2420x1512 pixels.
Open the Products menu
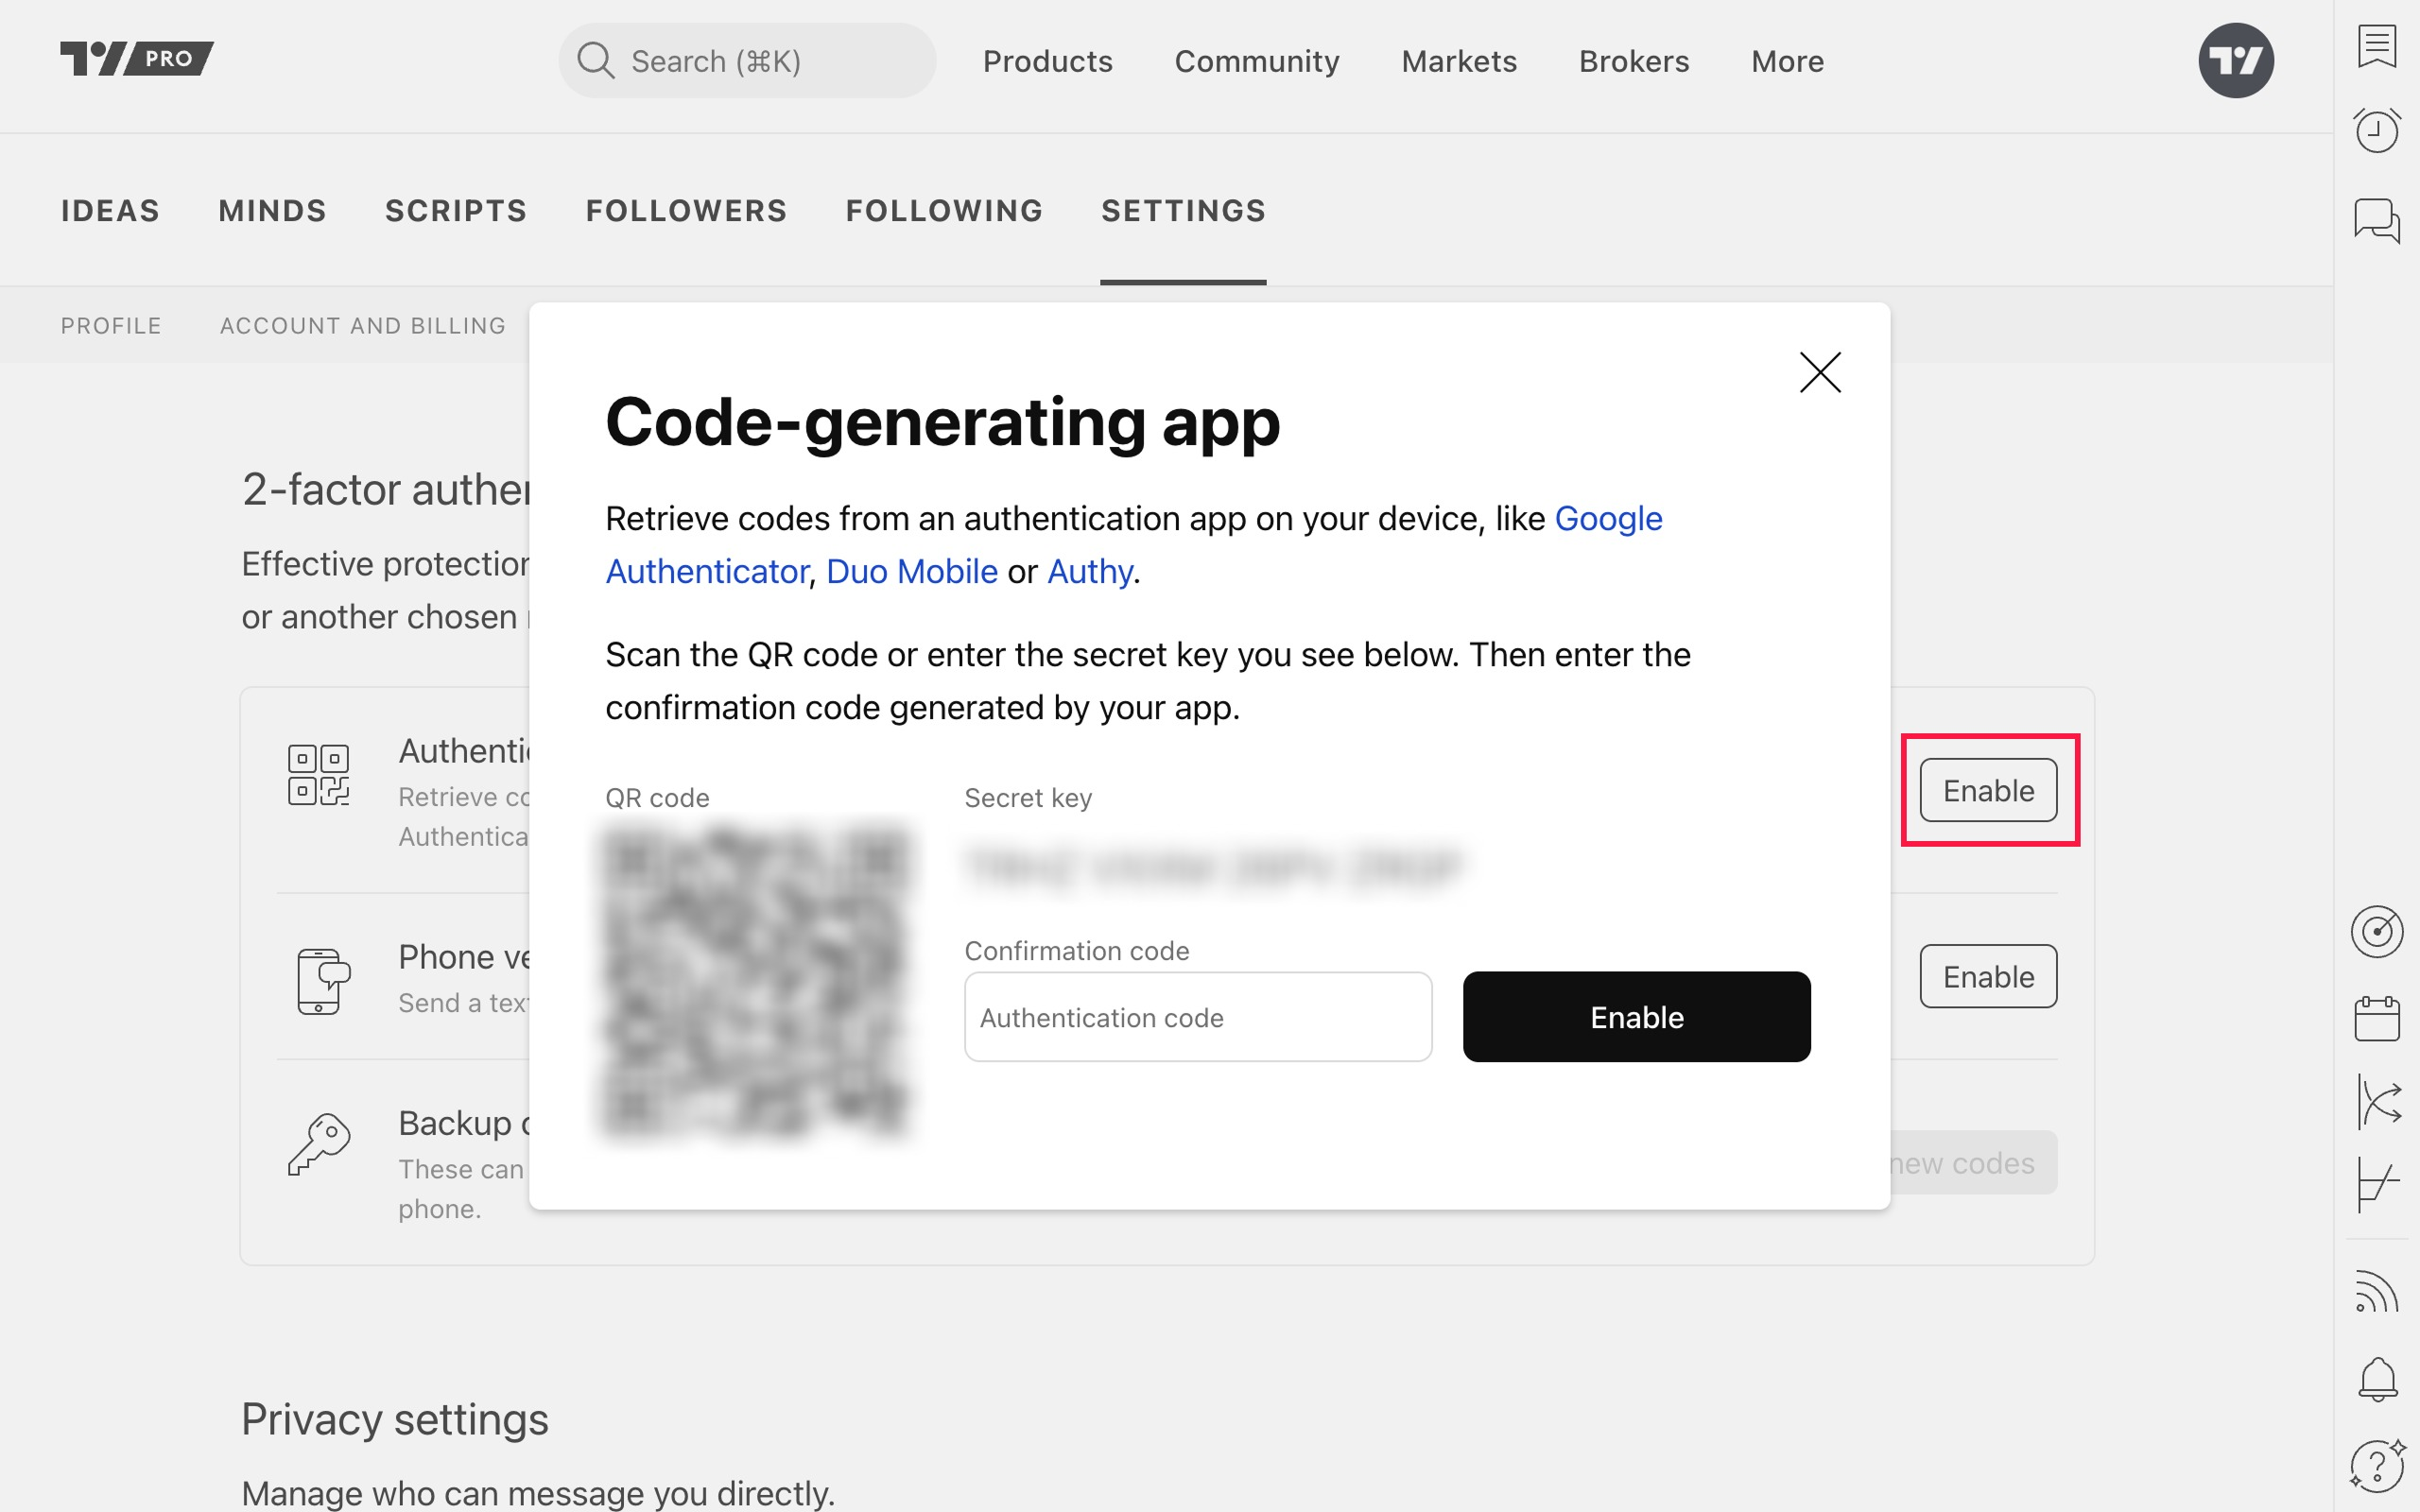1047,61
